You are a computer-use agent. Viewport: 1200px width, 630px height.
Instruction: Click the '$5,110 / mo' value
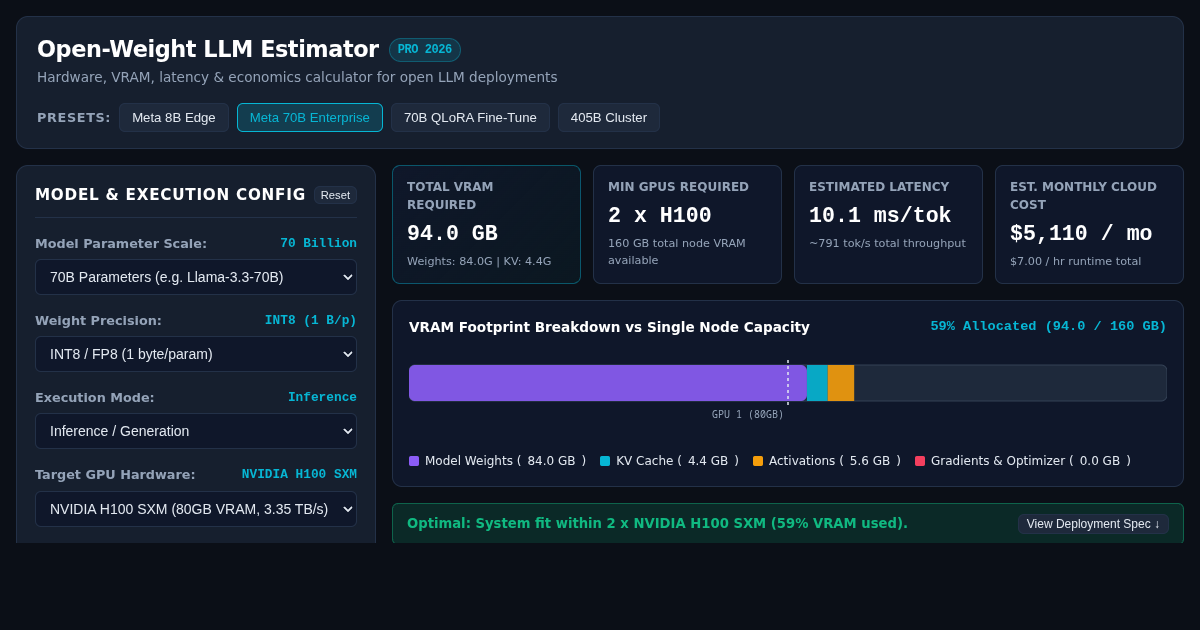[x=1081, y=234]
